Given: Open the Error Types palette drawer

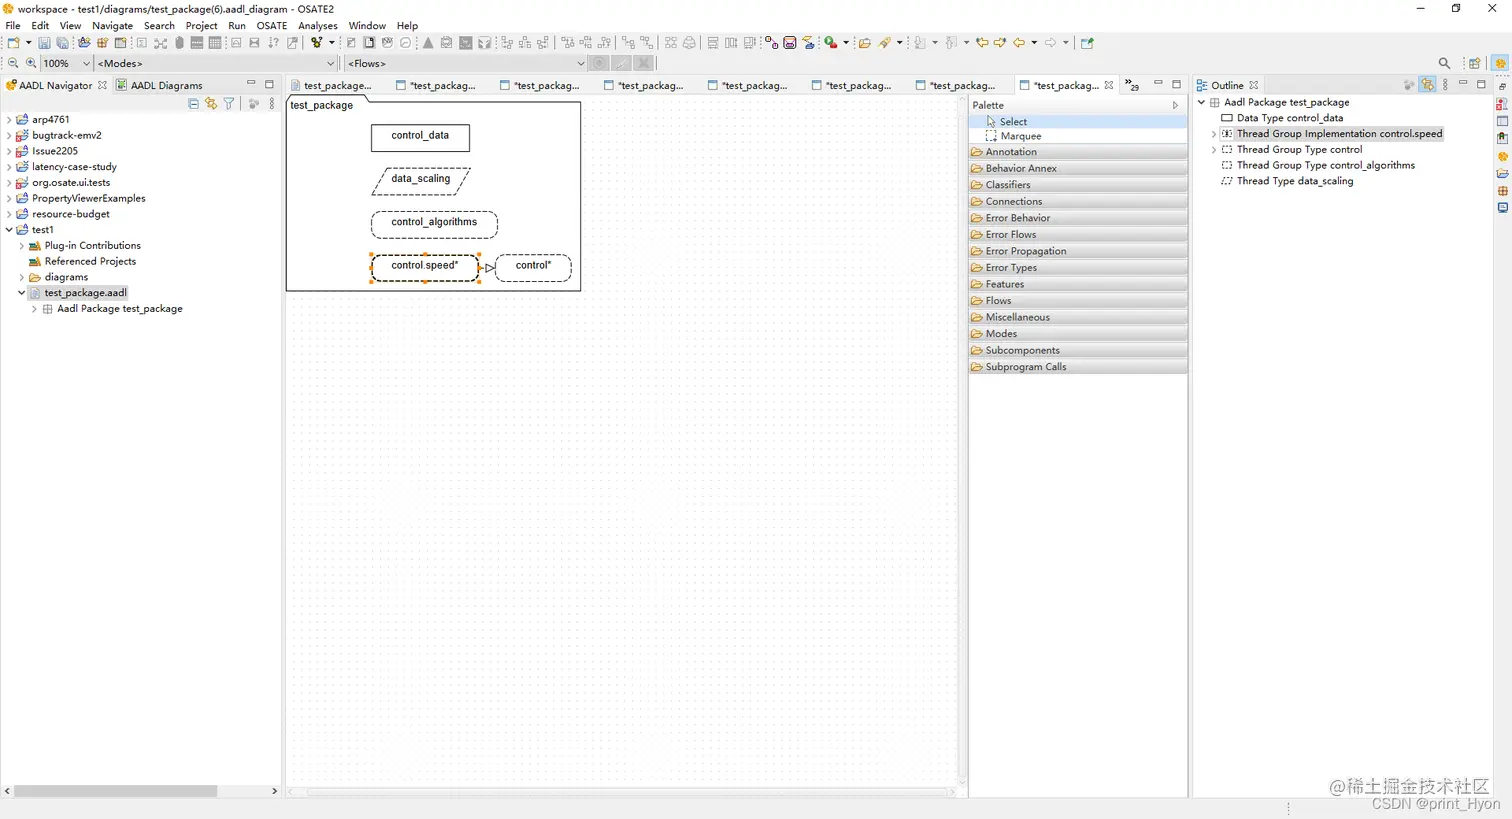Looking at the screenshot, I should point(1078,267).
